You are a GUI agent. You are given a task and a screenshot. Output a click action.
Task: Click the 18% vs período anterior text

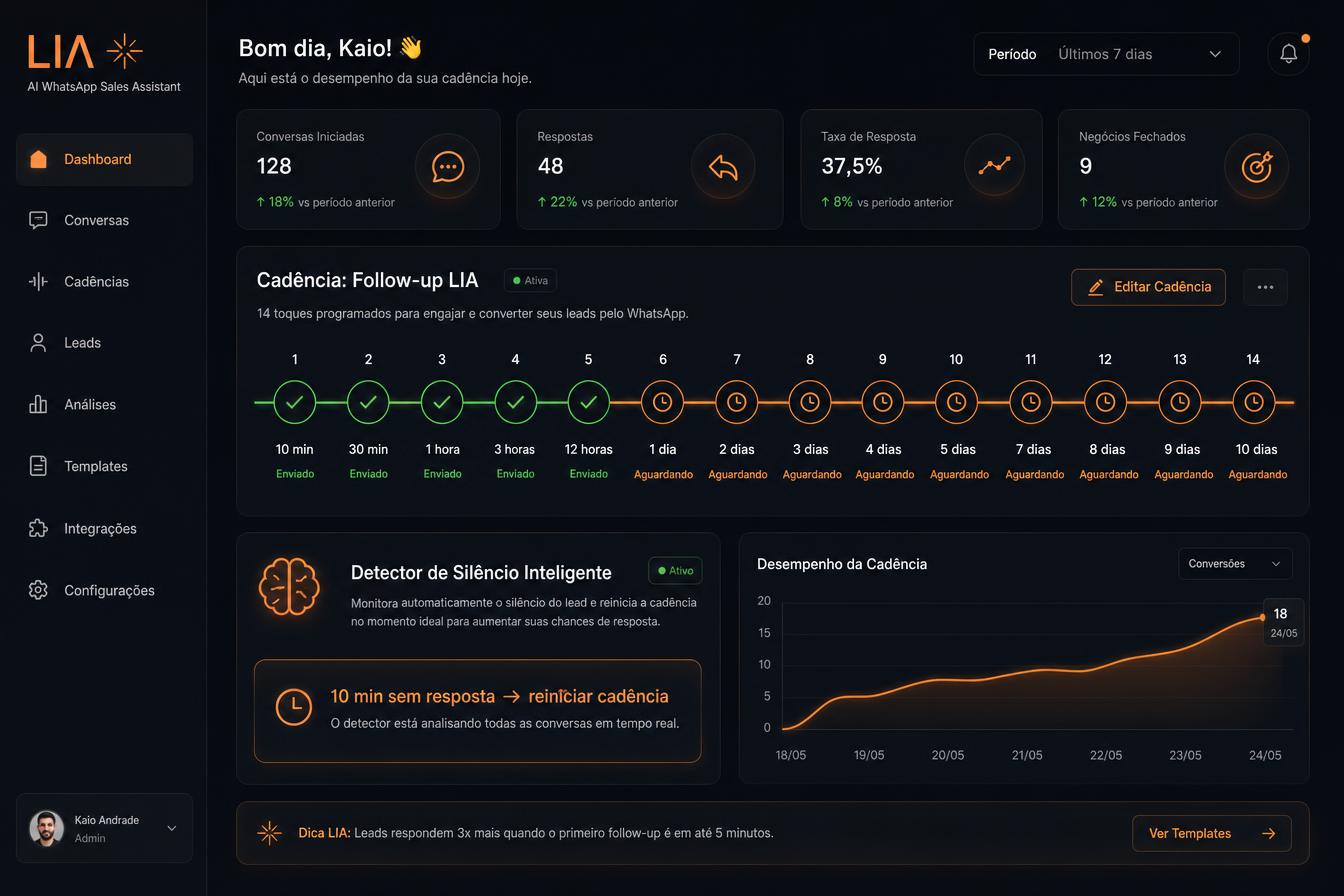[325, 202]
